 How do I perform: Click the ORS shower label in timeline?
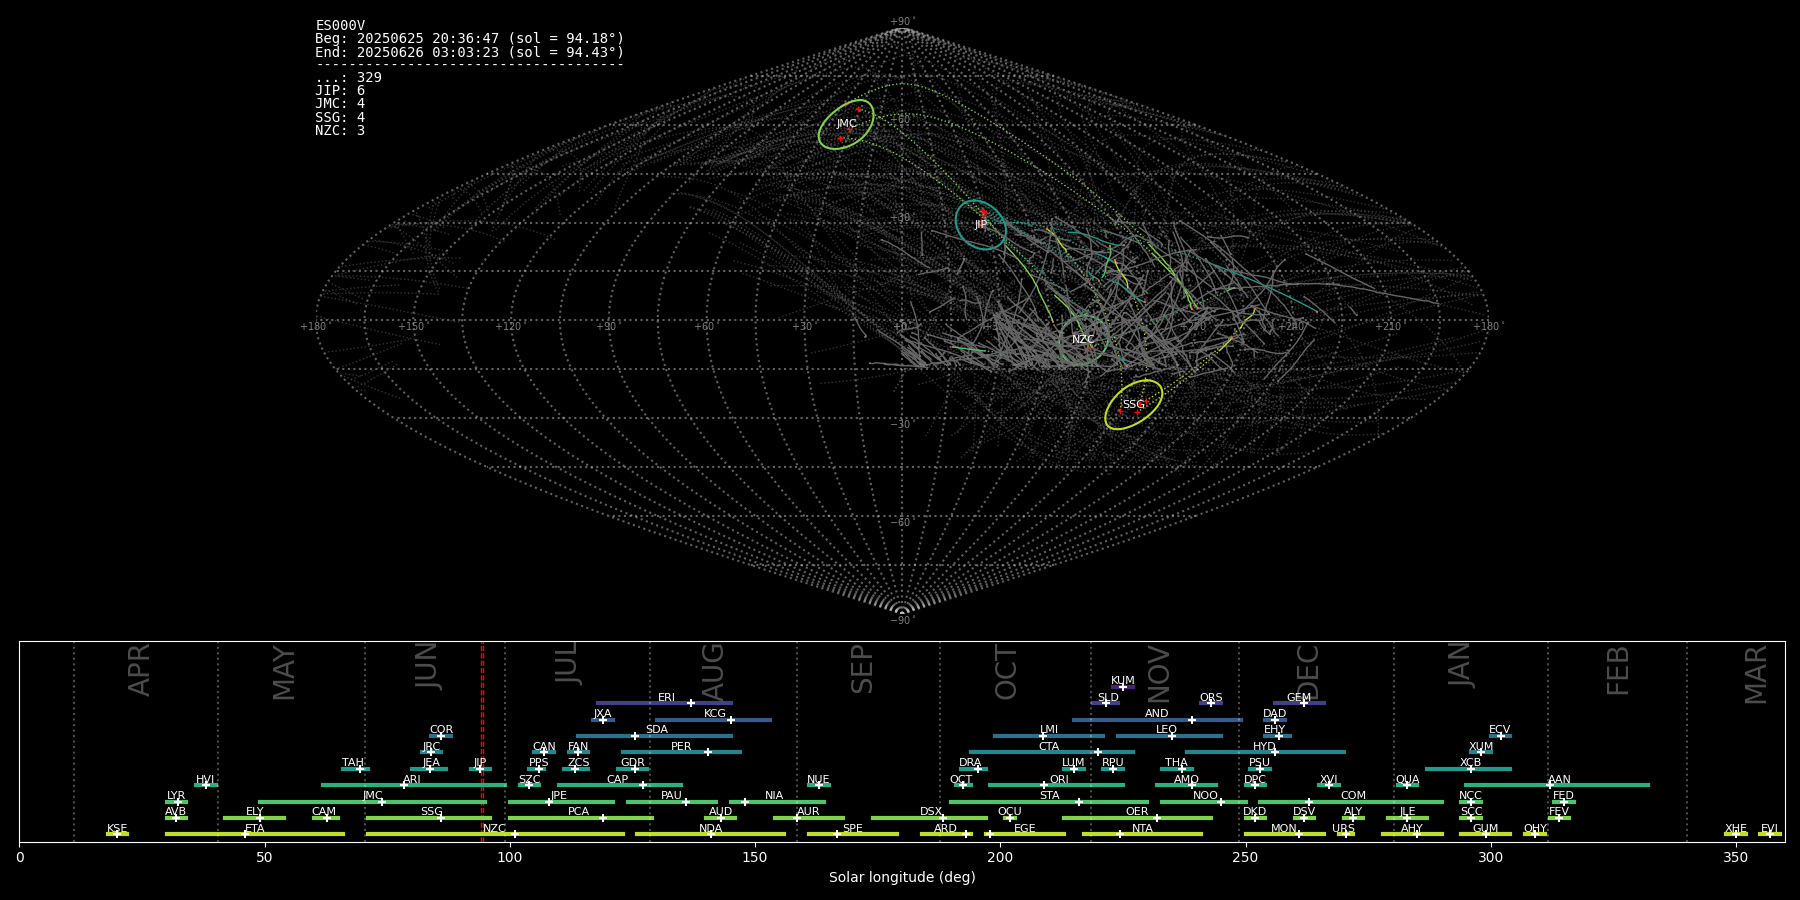pyautogui.click(x=1211, y=698)
